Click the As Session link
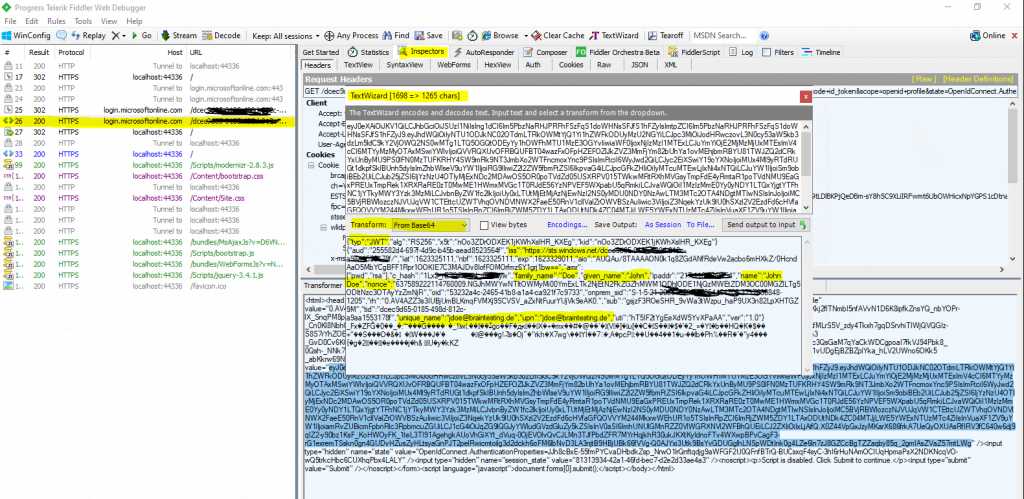Viewport: 1024px width, 499px height. tap(663, 225)
